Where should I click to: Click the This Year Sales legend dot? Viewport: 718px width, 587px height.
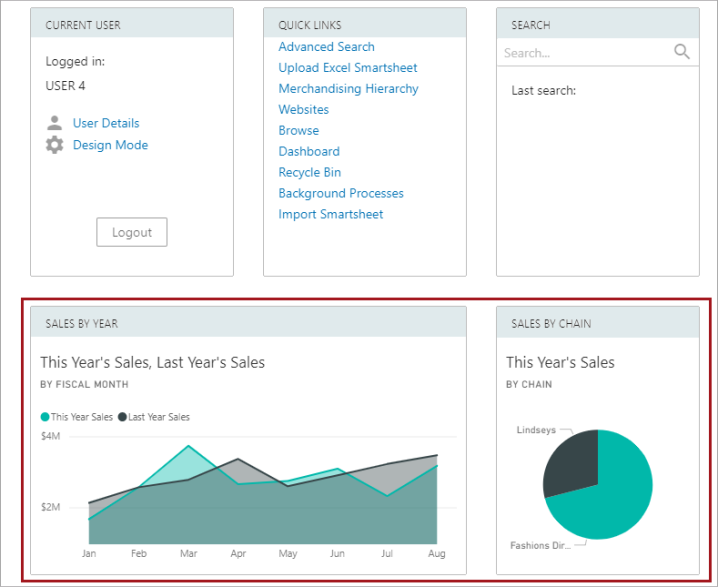(45, 417)
